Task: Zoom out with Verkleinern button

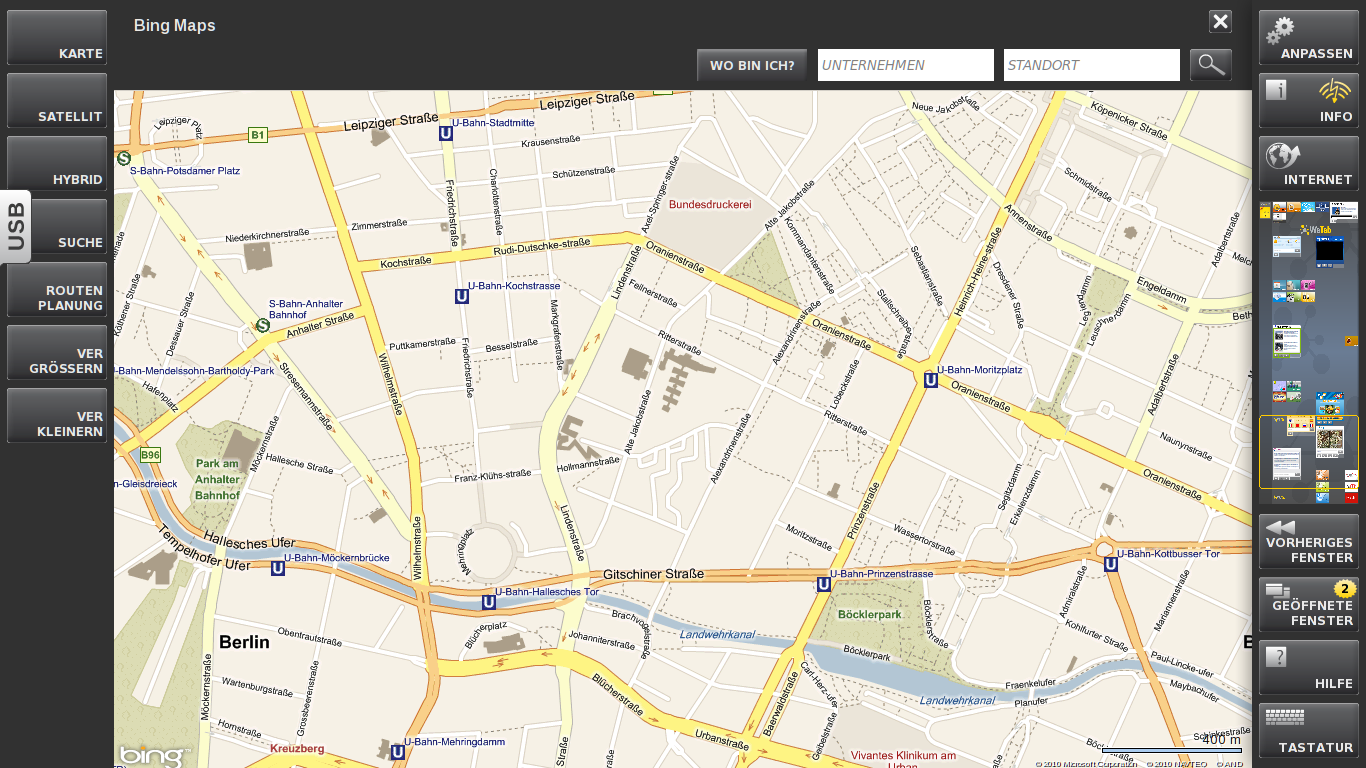Action: pyautogui.click(x=57, y=416)
